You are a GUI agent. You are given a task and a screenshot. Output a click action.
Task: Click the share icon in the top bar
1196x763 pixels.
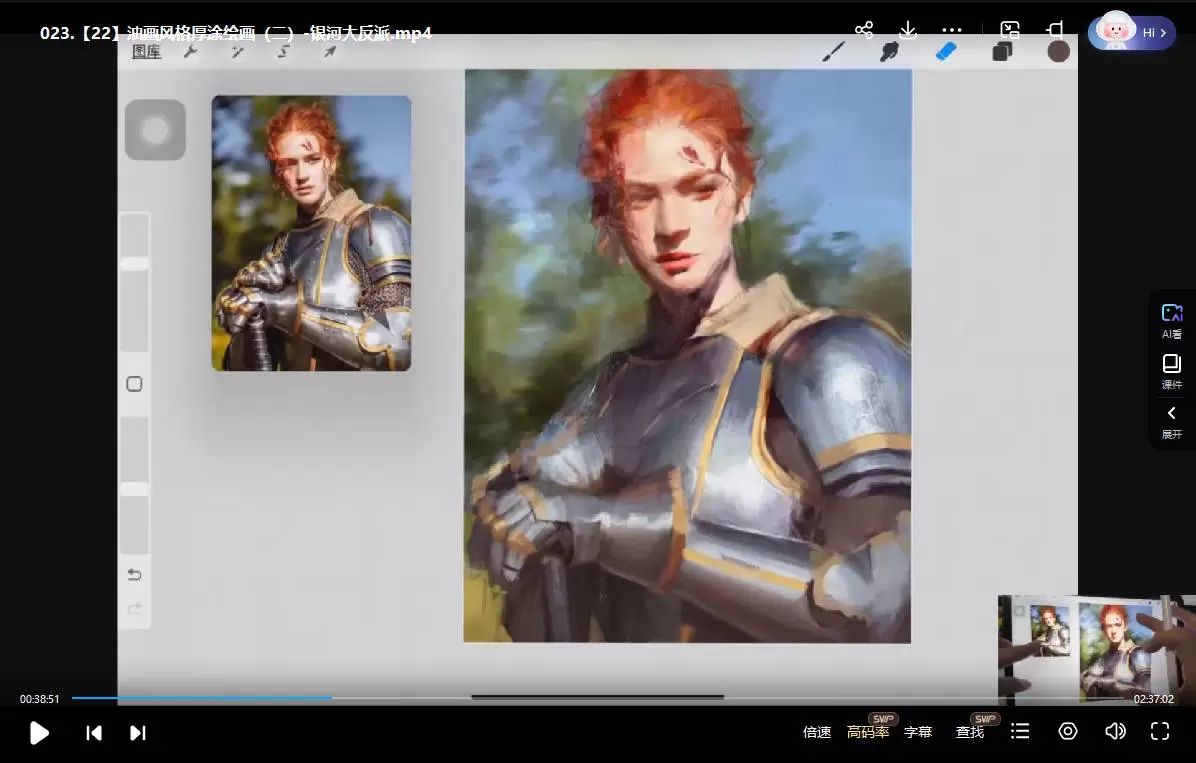865,30
